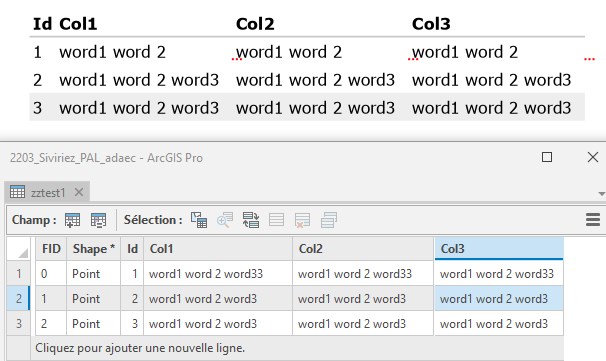This screenshot has height=361, width=606.
Task: Click Col2 text in top table row 2
Action: 315,80
